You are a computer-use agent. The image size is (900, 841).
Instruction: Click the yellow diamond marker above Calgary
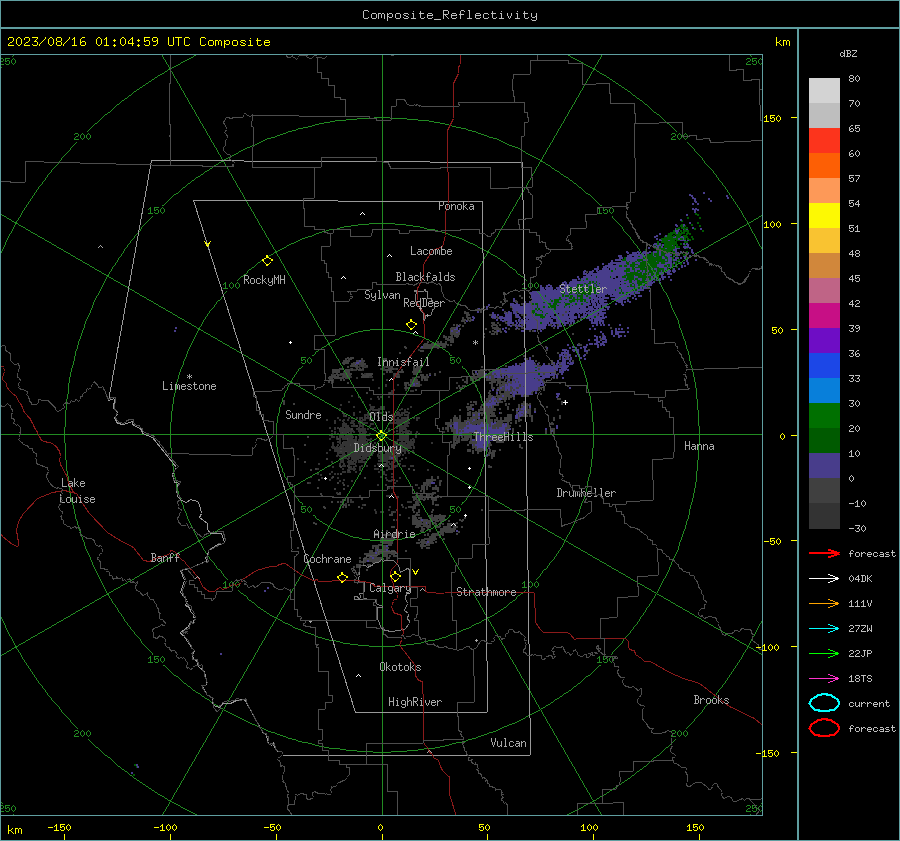(395, 576)
